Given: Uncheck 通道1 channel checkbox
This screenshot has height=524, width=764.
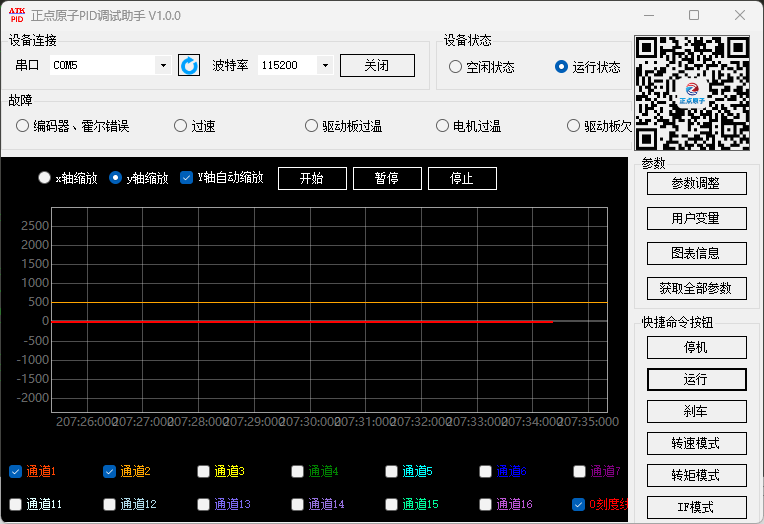Looking at the screenshot, I should 16,471.
